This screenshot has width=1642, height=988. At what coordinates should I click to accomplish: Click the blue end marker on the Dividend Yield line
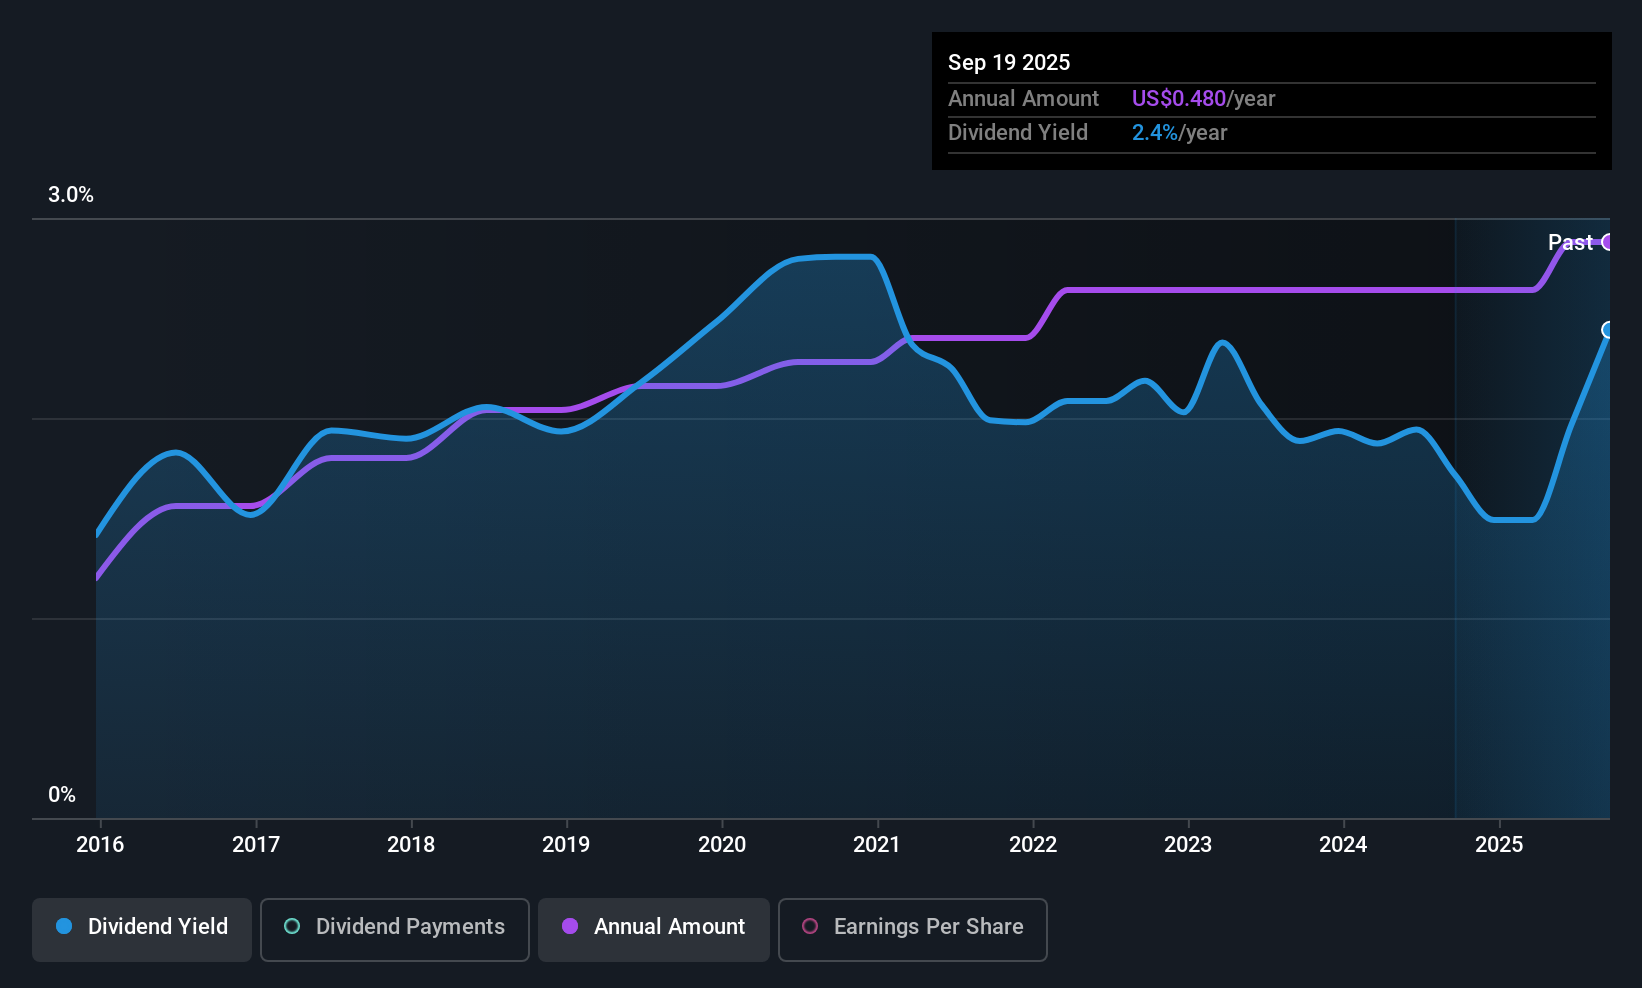pyautogui.click(x=1608, y=330)
